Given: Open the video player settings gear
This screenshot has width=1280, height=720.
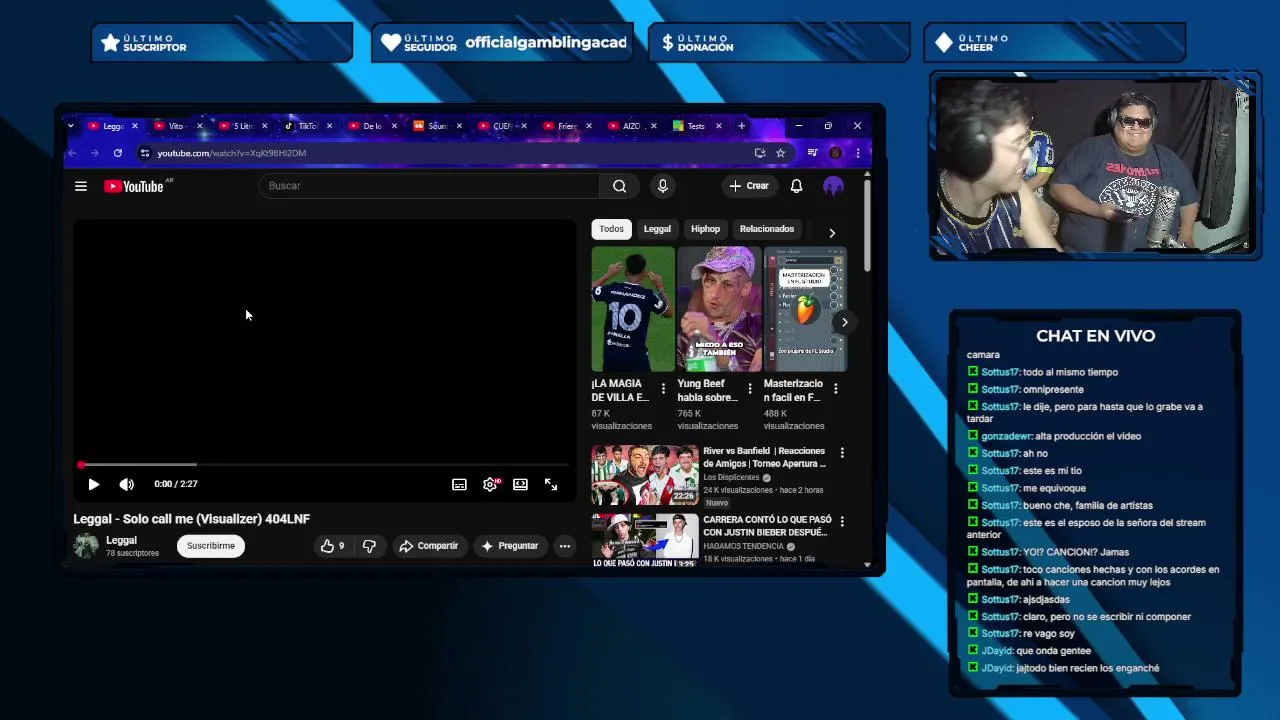Looking at the screenshot, I should pos(490,484).
